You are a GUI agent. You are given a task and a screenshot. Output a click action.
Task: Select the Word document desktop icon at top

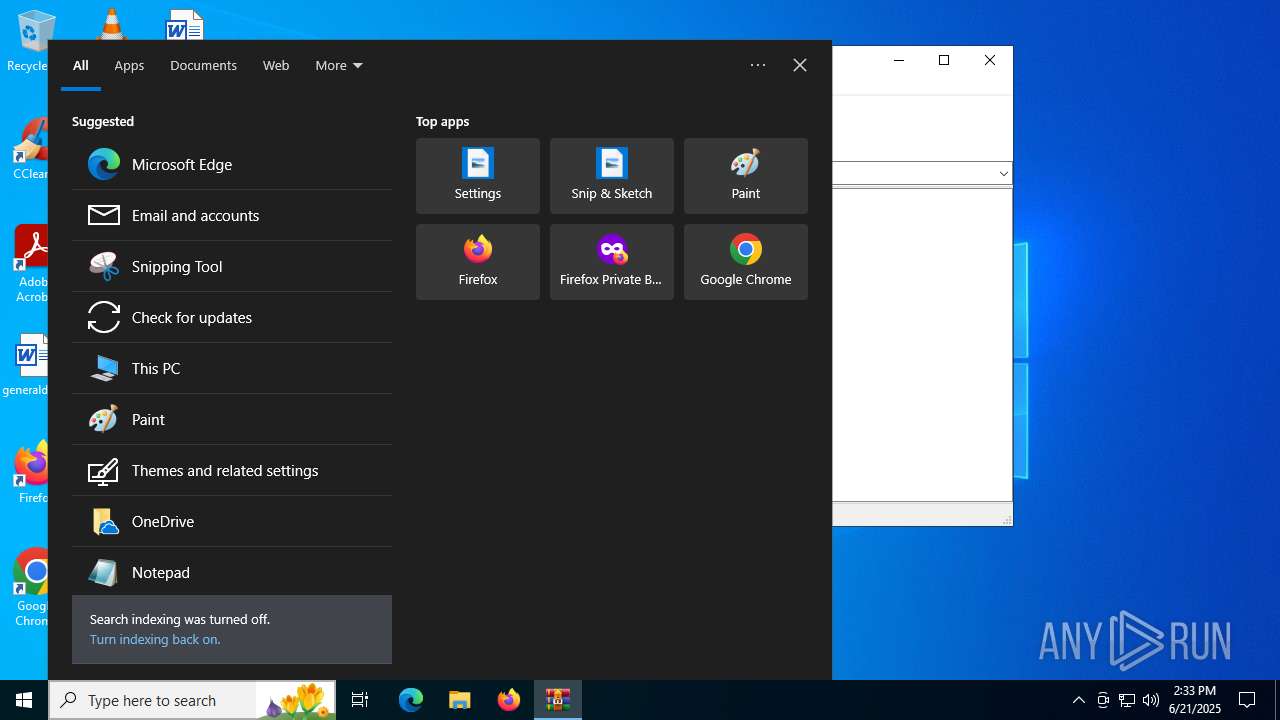pyautogui.click(x=185, y=24)
